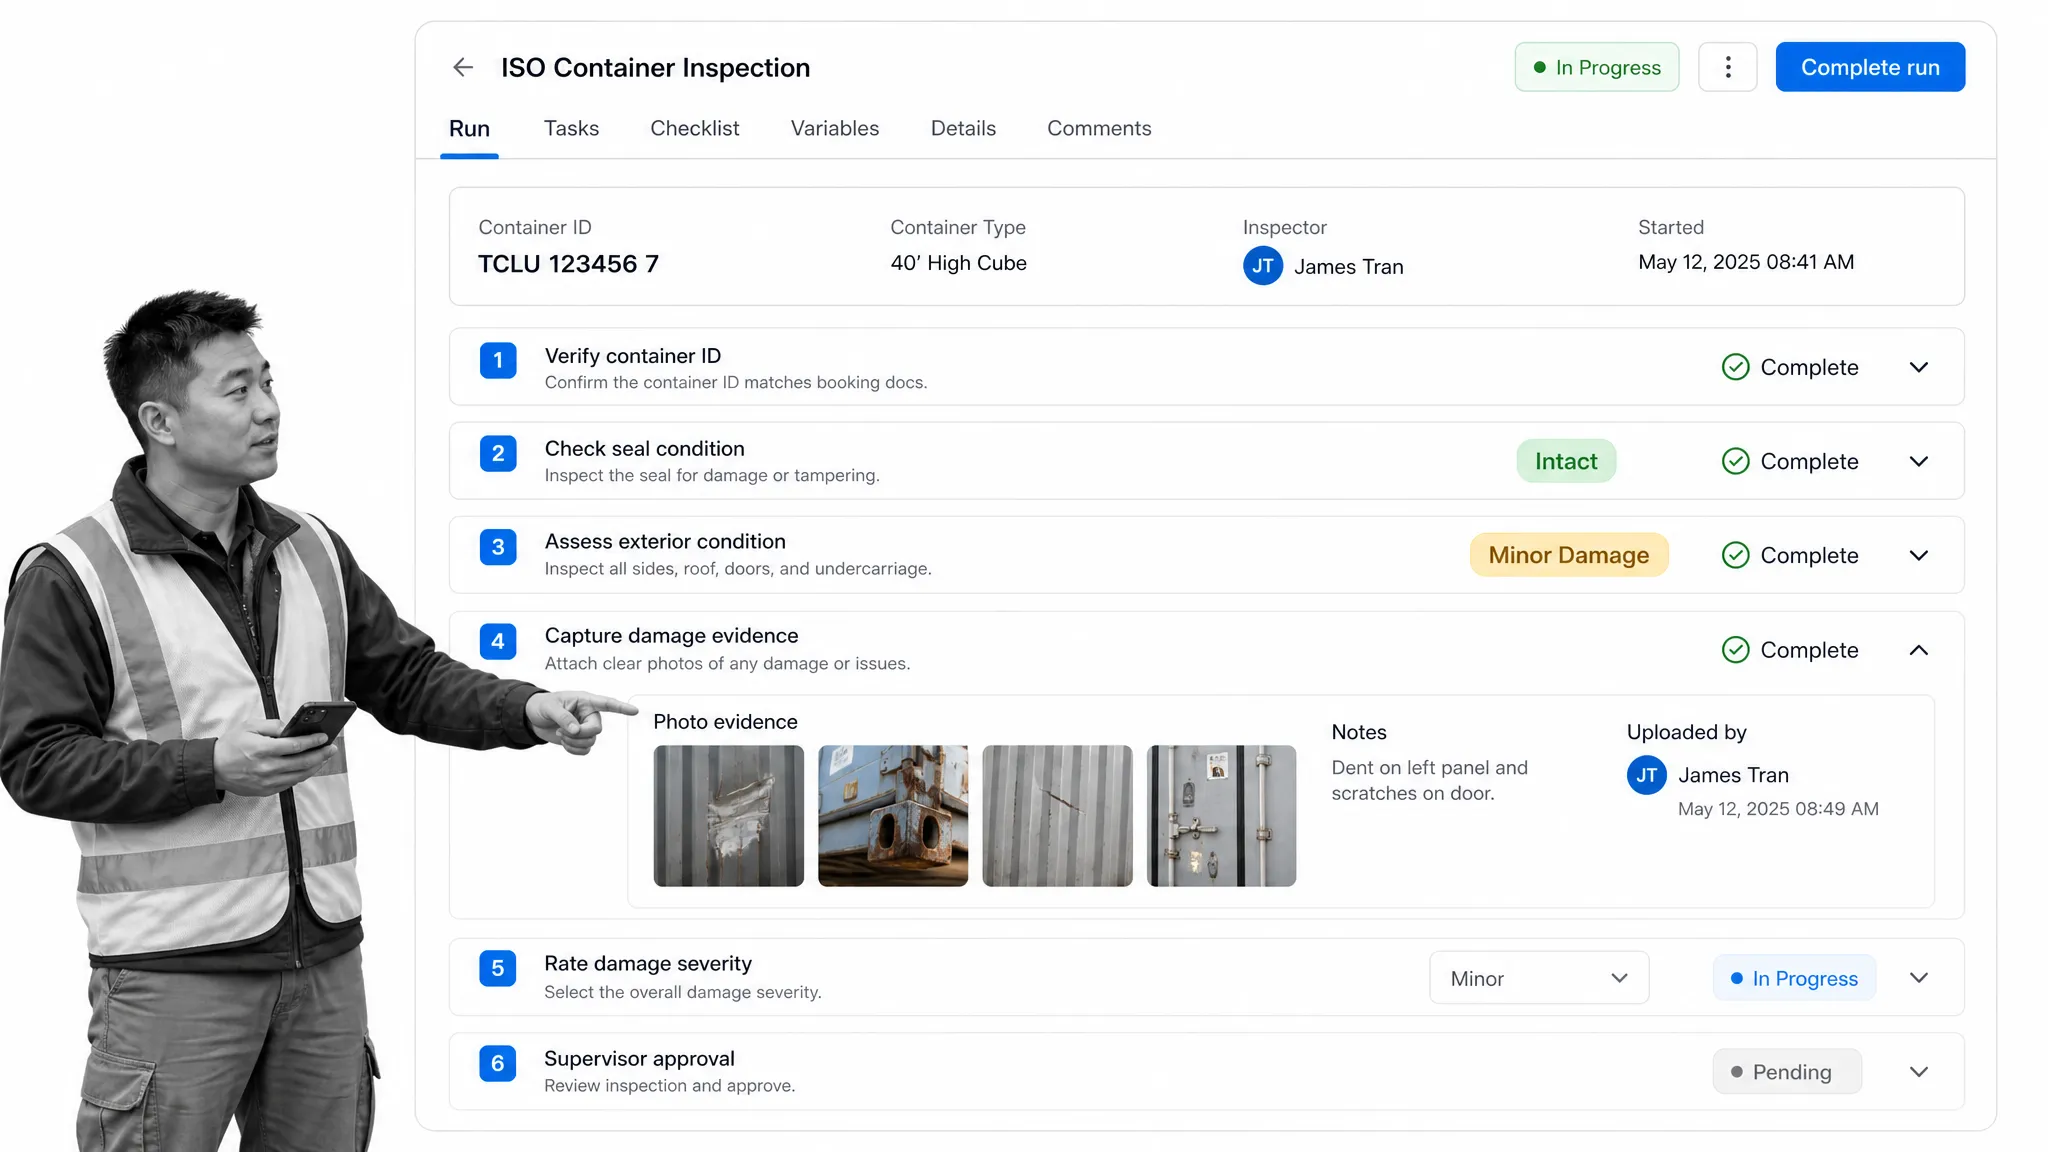Click the green check icon on Assess exterior condition
Image resolution: width=2048 pixels, height=1152 pixels.
[x=1735, y=555]
